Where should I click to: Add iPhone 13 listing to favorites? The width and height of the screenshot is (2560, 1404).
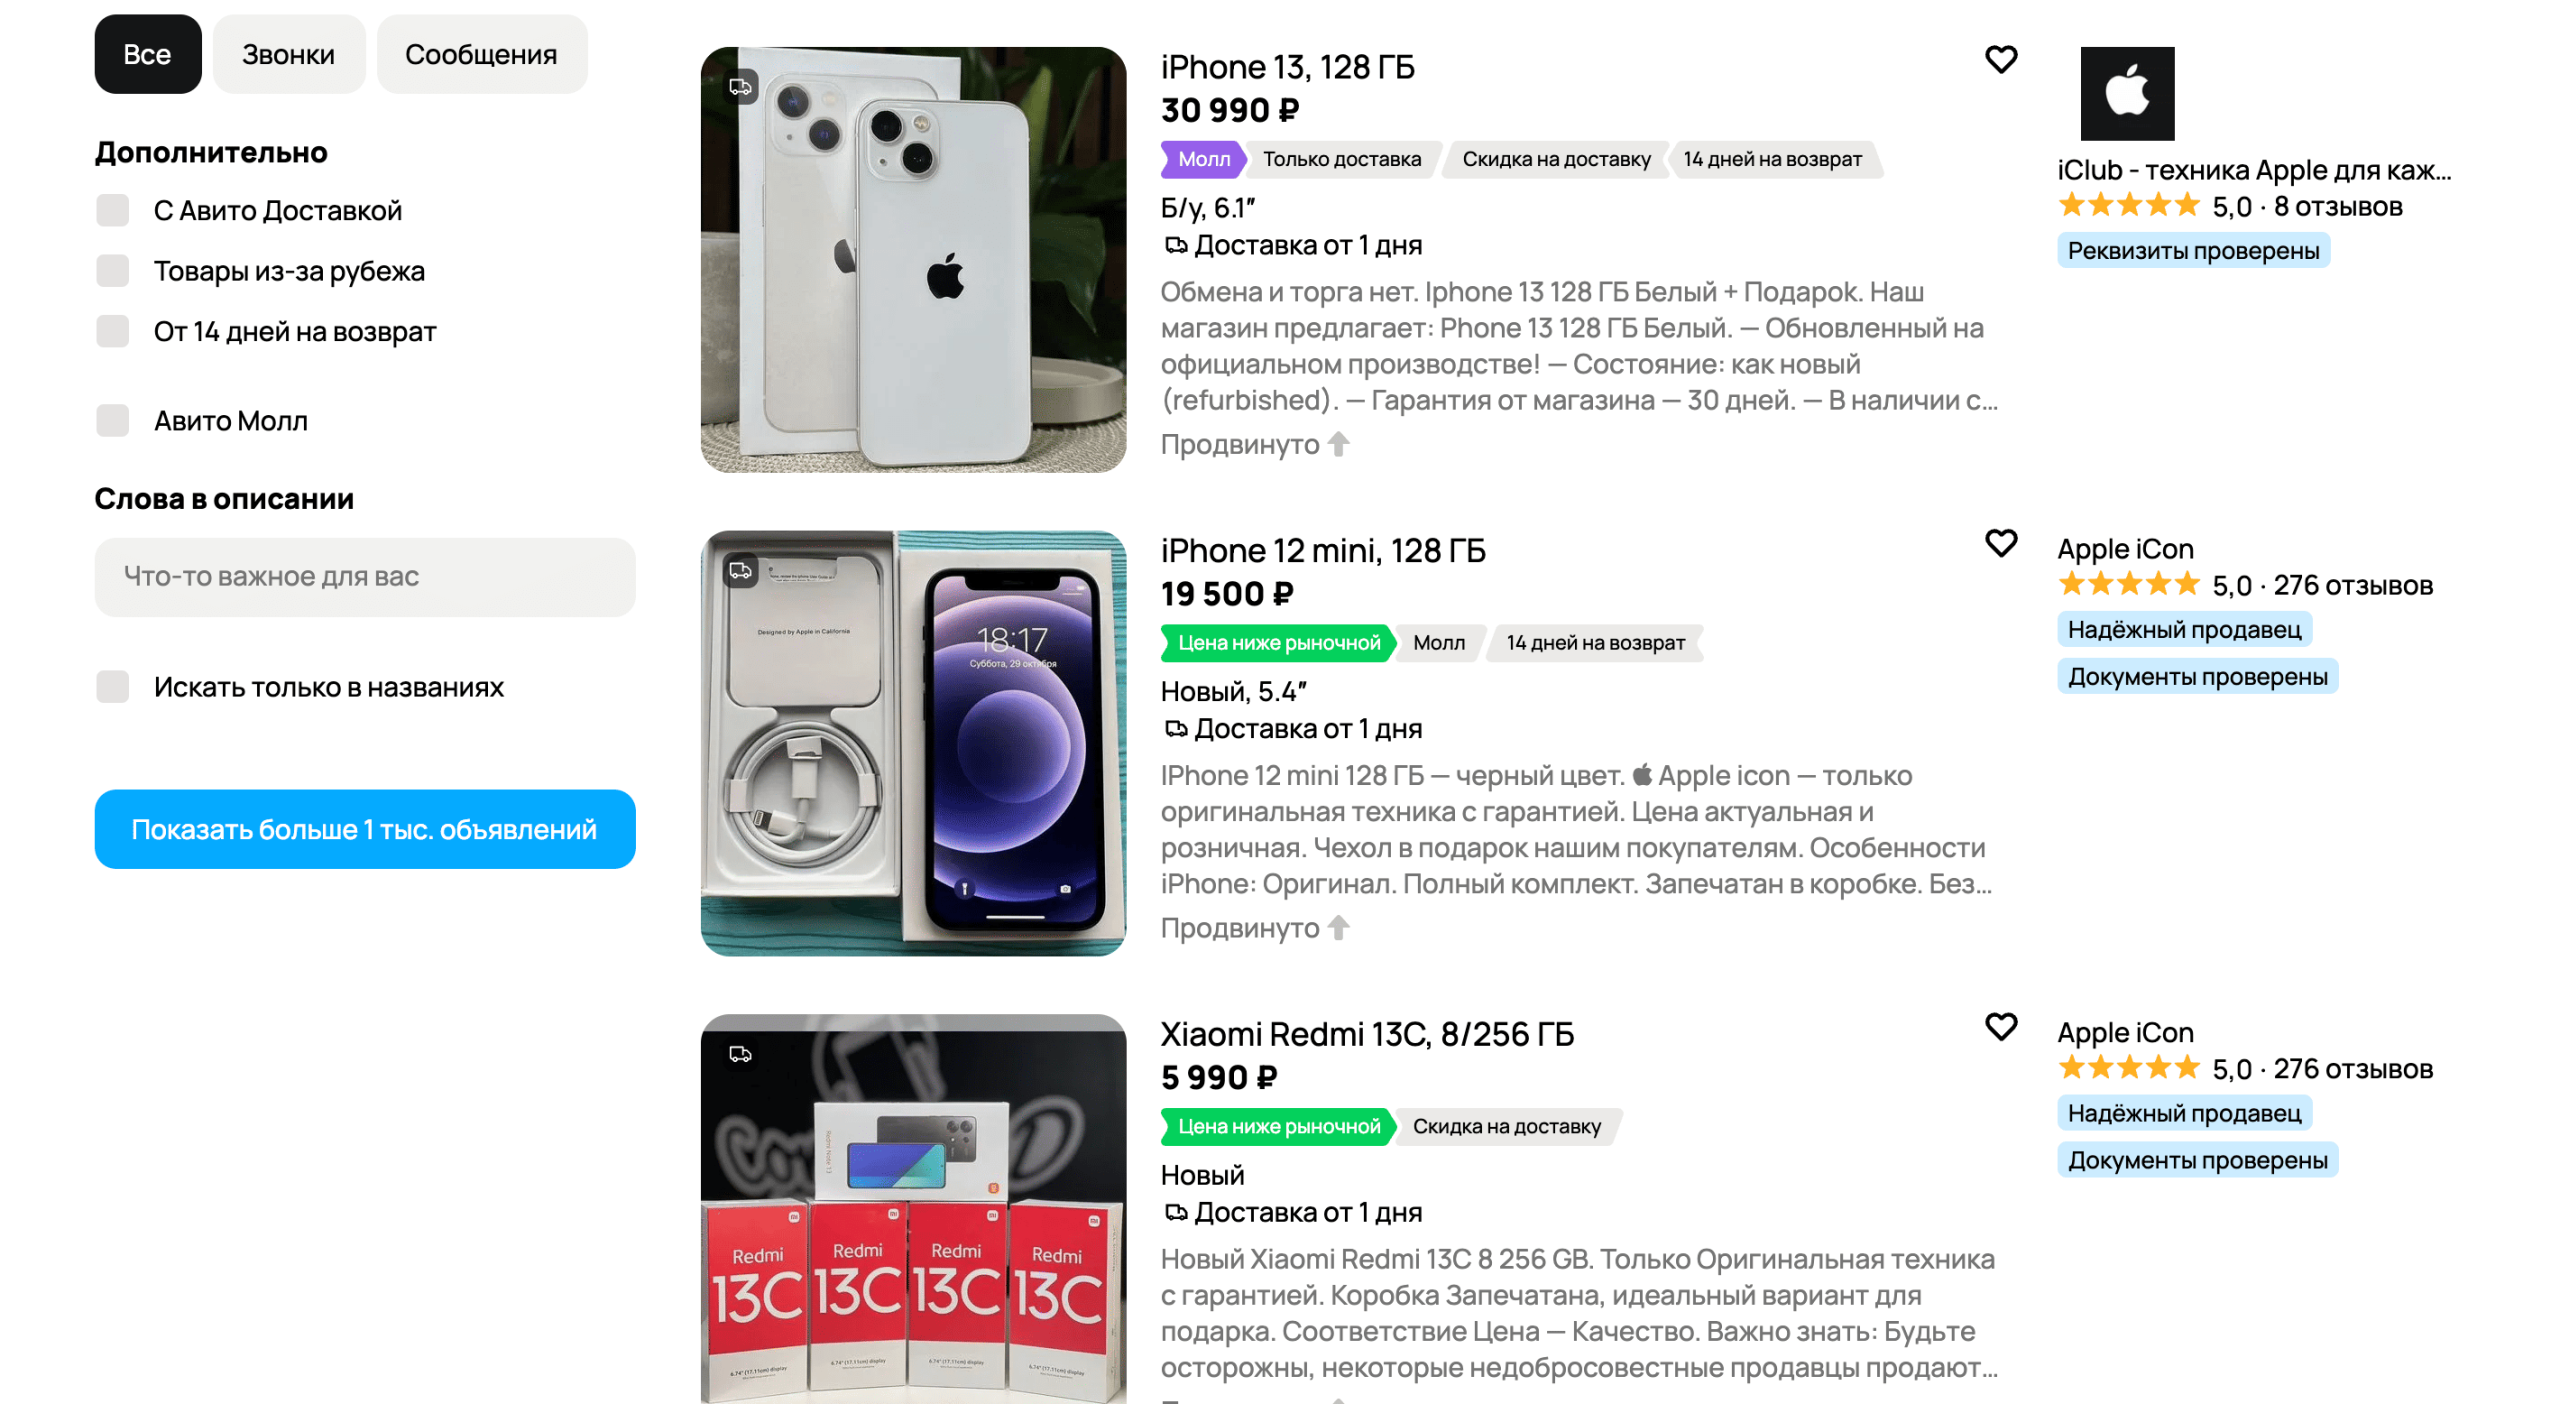[2000, 60]
